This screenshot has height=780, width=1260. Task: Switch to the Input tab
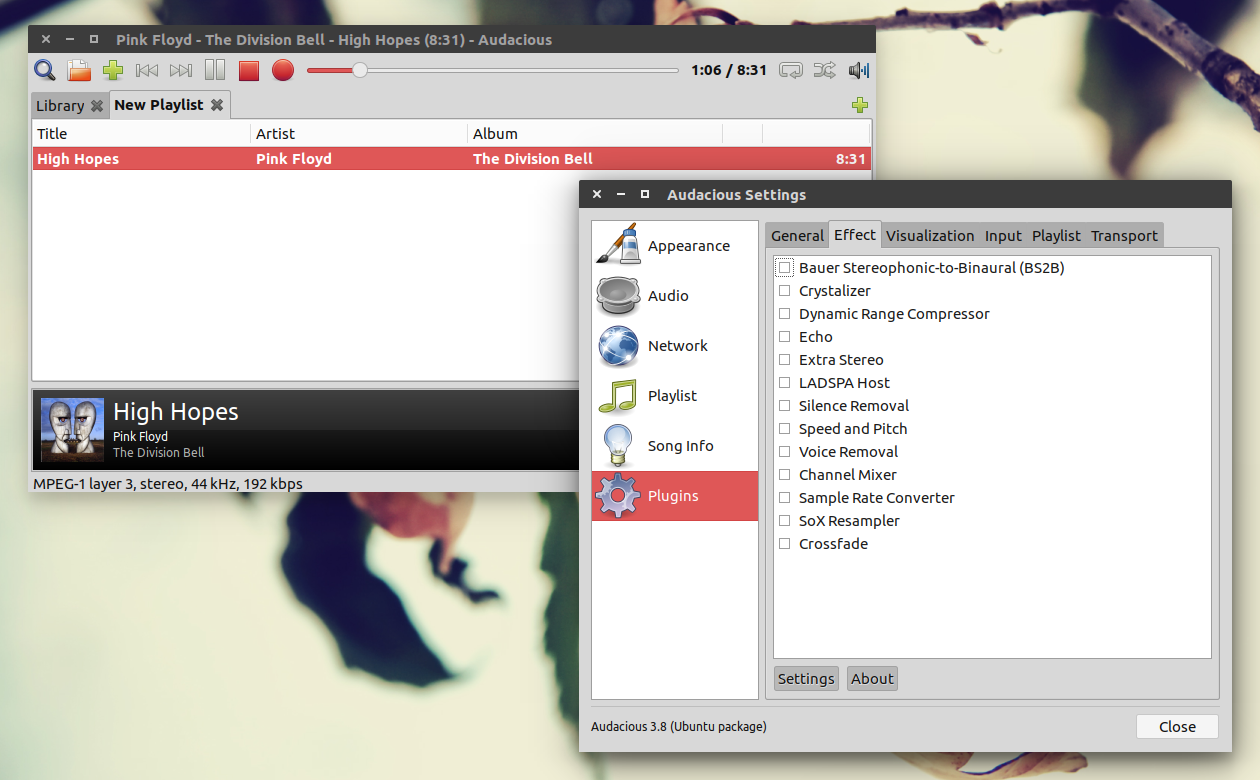click(1003, 236)
